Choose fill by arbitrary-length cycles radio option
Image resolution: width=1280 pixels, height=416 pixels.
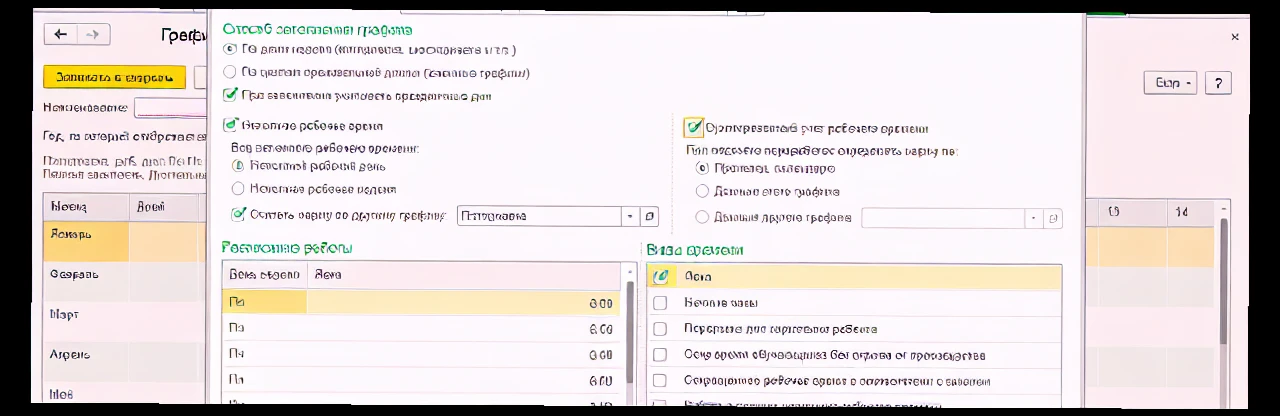tap(230, 72)
